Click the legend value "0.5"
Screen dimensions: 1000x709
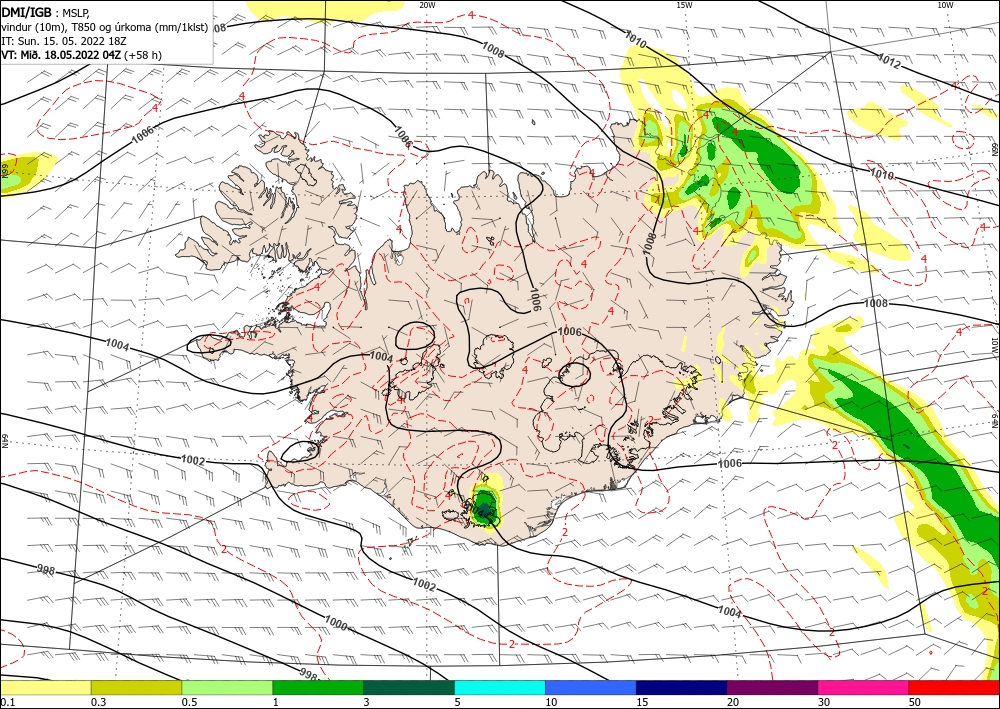pyautogui.click(x=189, y=702)
